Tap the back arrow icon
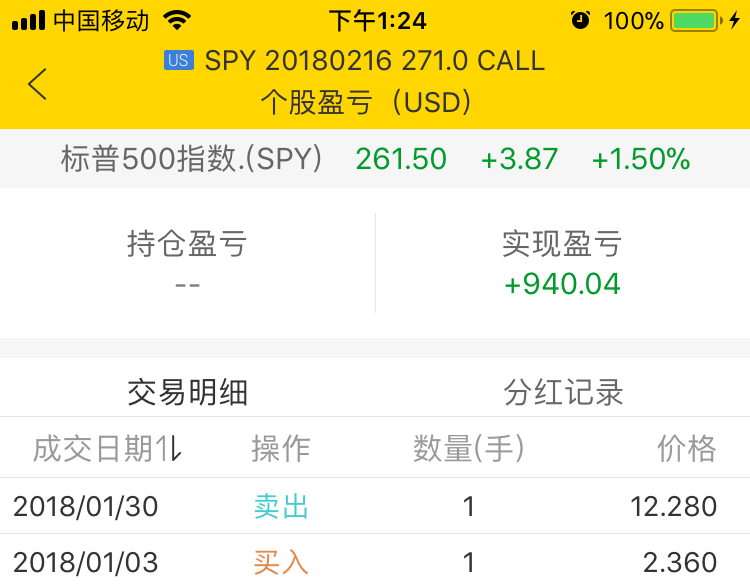 (x=37, y=84)
